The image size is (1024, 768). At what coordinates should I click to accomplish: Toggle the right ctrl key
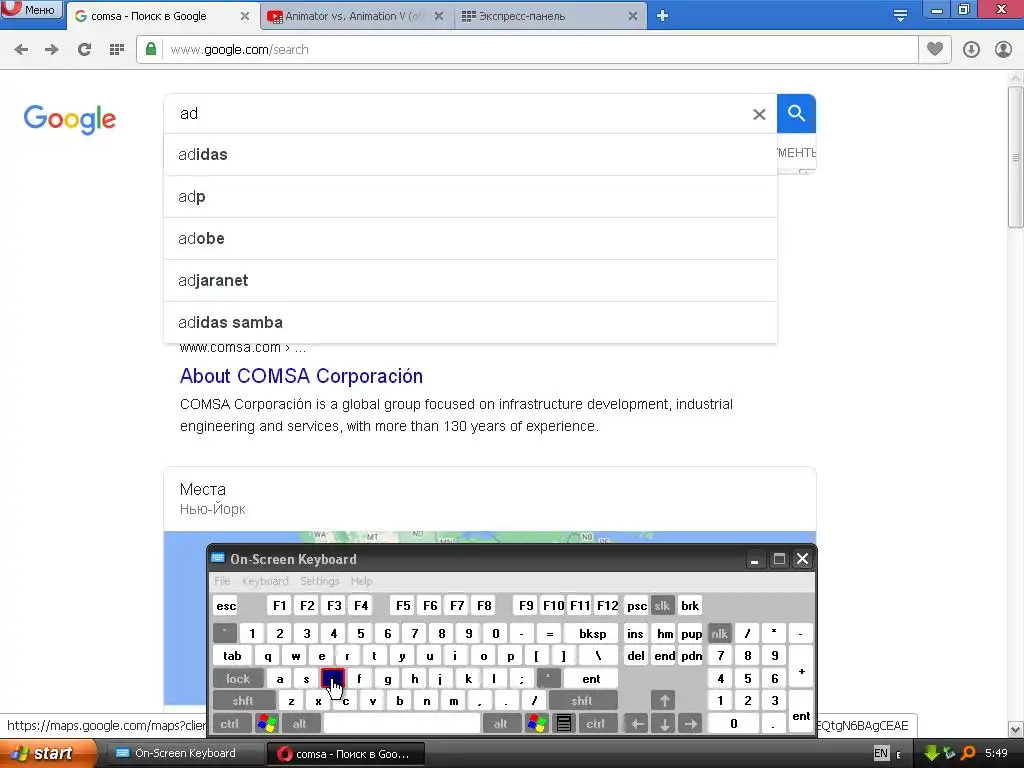[x=596, y=724]
